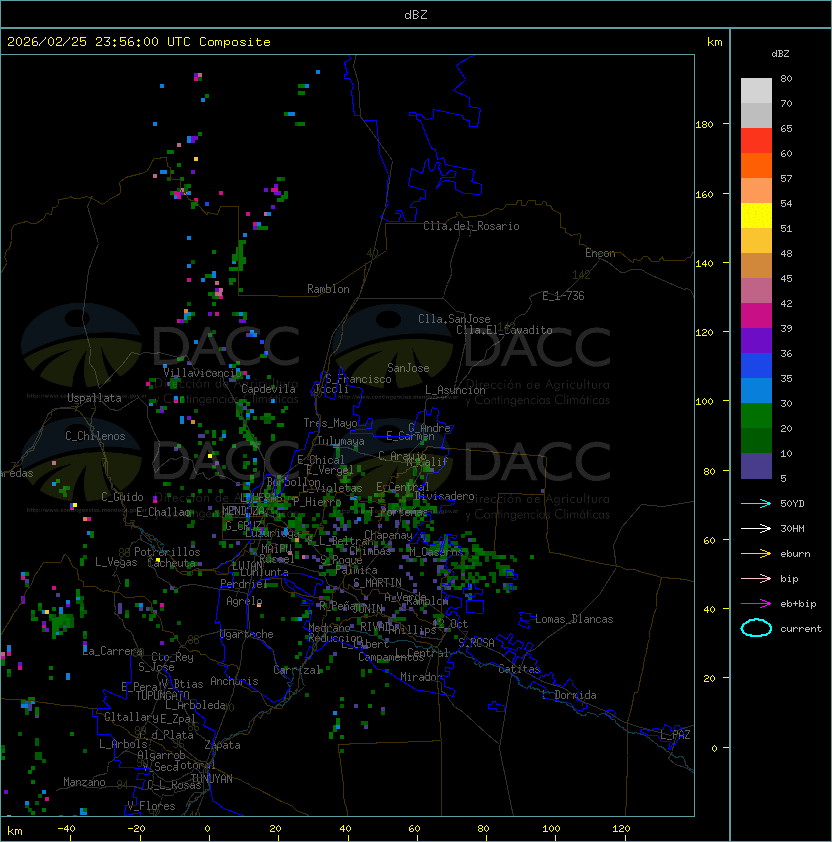
Task: Click the UTC Composite timestamp text
Action: pyautogui.click(x=138, y=42)
